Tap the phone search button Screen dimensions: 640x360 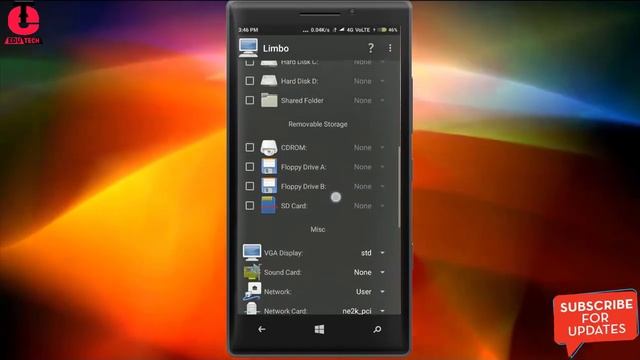pyautogui.click(x=377, y=329)
